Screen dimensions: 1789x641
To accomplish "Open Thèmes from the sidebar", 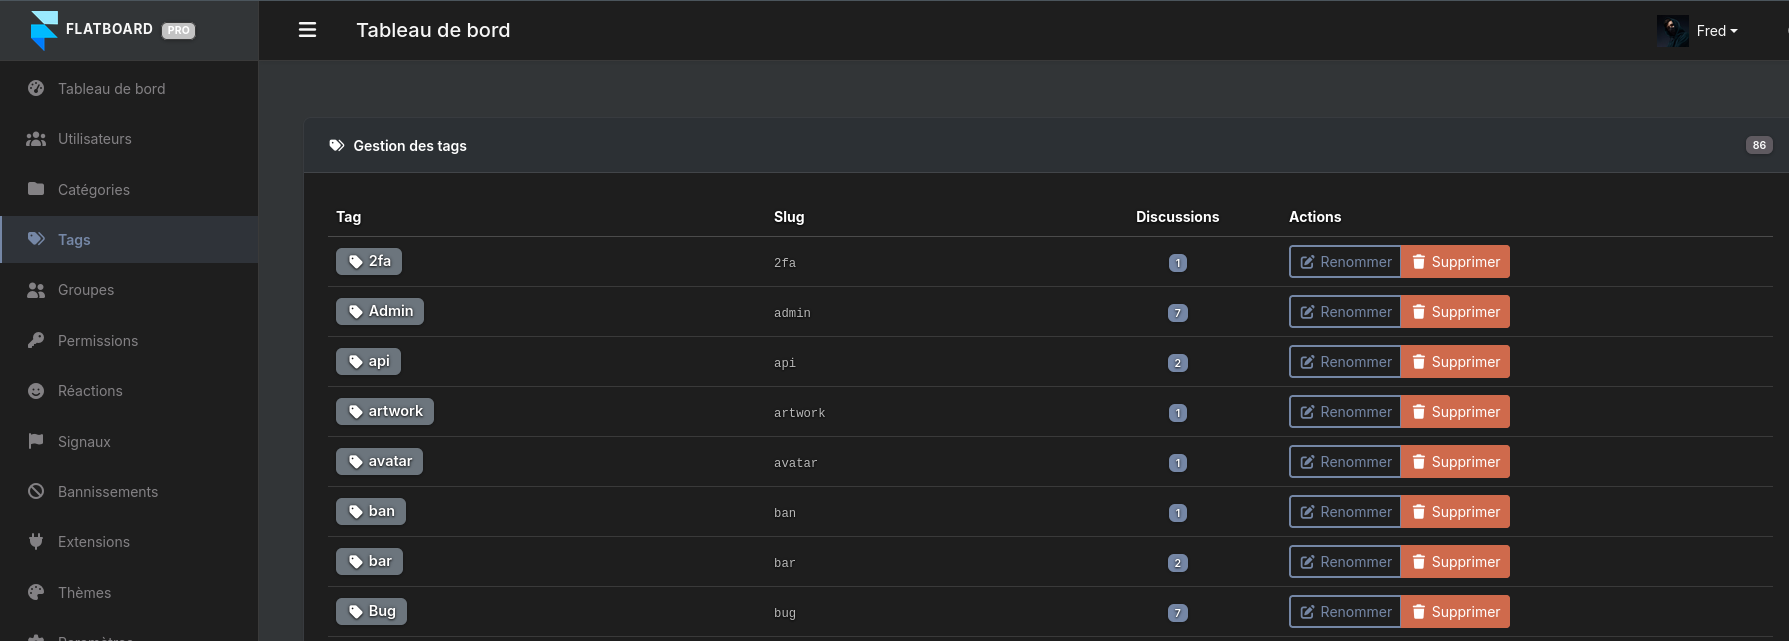I will click(x=84, y=593).
